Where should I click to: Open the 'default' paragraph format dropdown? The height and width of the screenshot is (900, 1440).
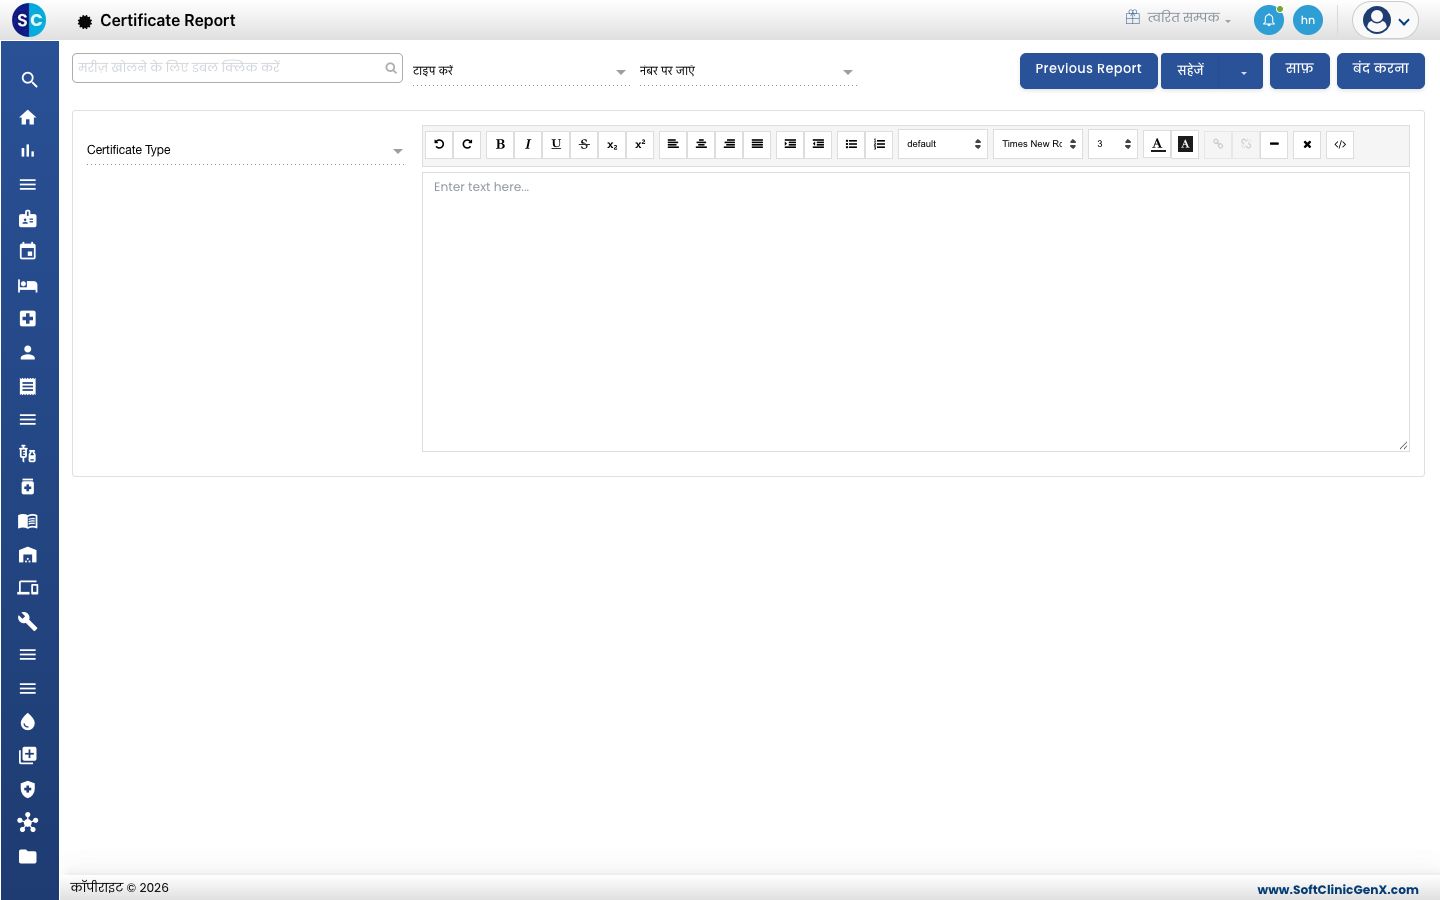pos(943,144)
